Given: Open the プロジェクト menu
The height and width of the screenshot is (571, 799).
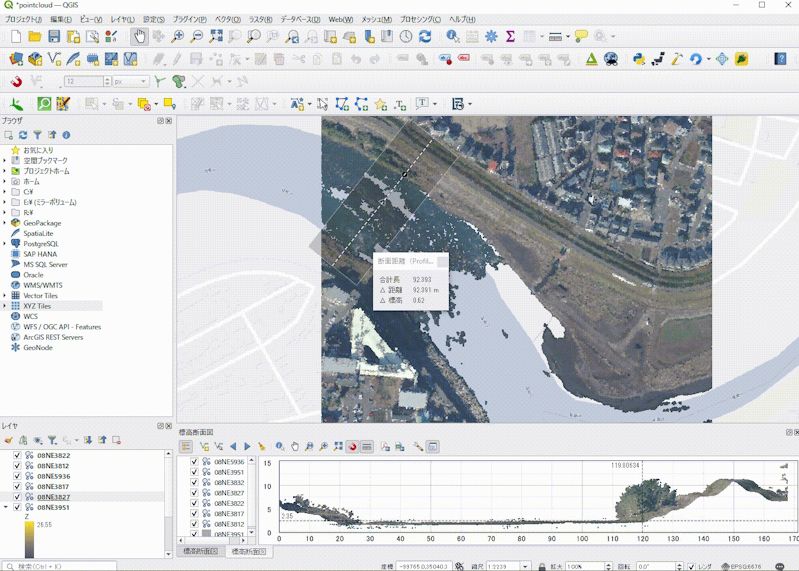Looking at the screenshot, I should point(23,19).
